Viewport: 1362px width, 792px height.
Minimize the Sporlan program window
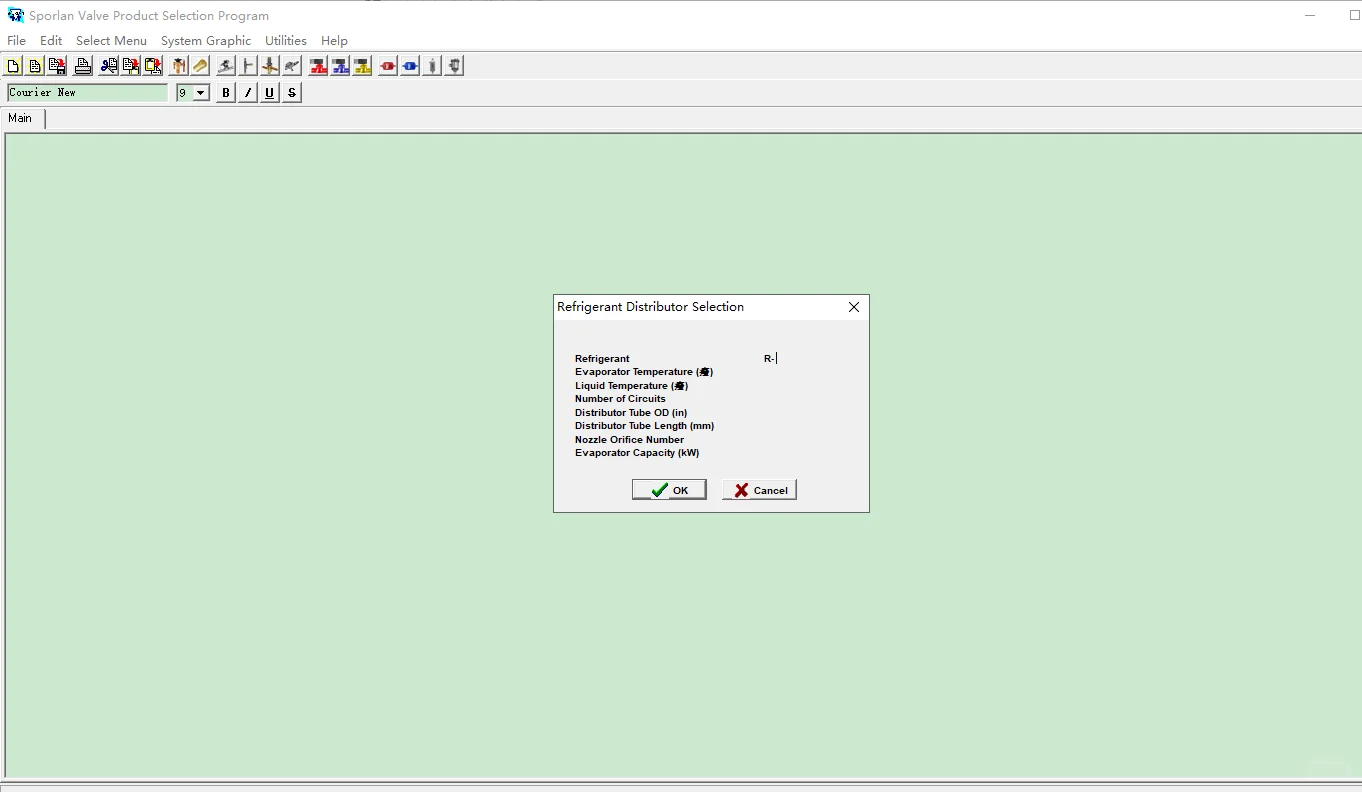coord(1311,15)
